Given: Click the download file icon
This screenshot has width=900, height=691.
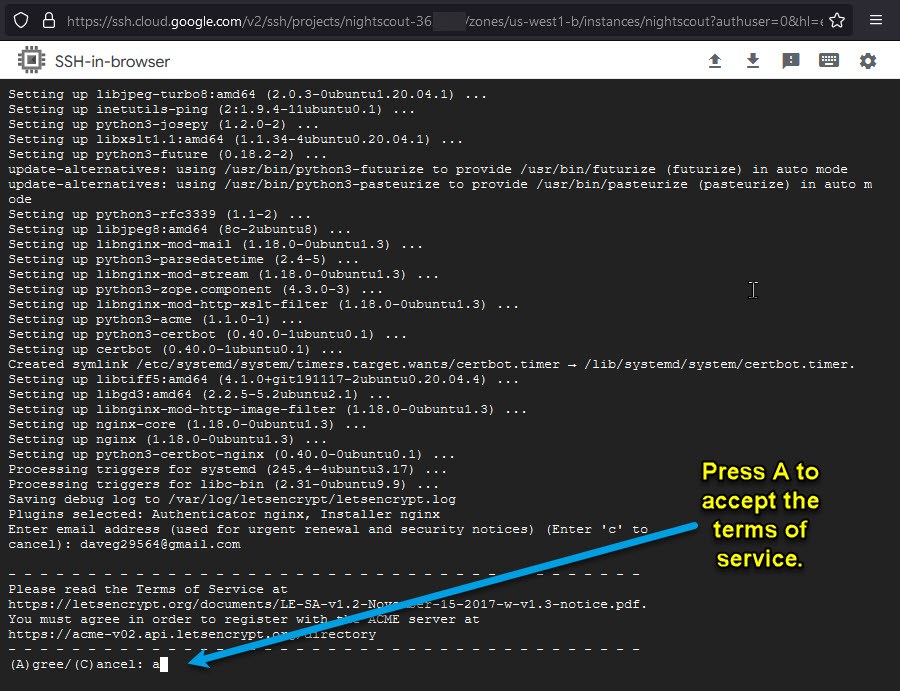Looking at the screenshot, I should click(753, 61).
